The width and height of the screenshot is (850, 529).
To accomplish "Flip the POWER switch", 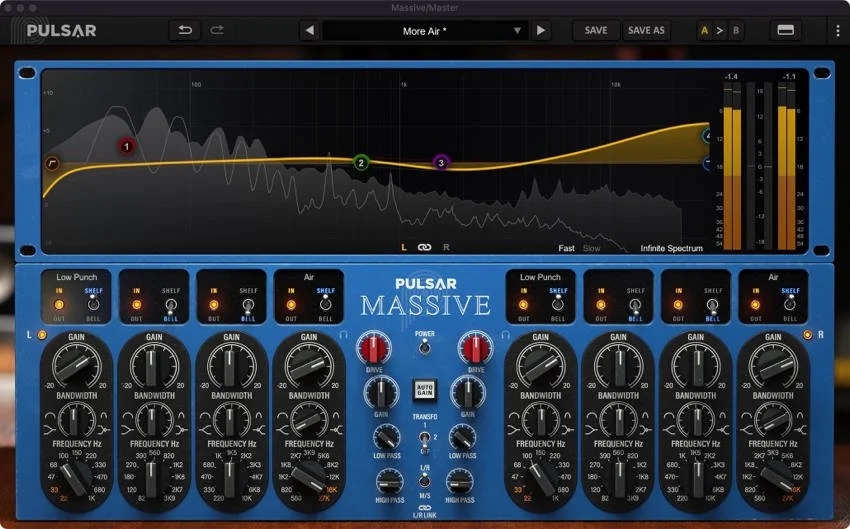I will [x=424, y=347].
